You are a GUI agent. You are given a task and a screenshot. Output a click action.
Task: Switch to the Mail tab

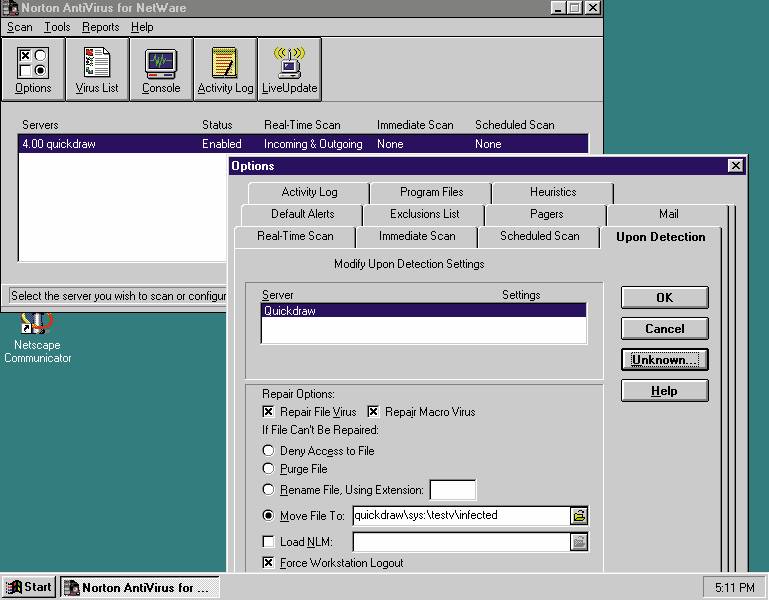pos(668,214)
